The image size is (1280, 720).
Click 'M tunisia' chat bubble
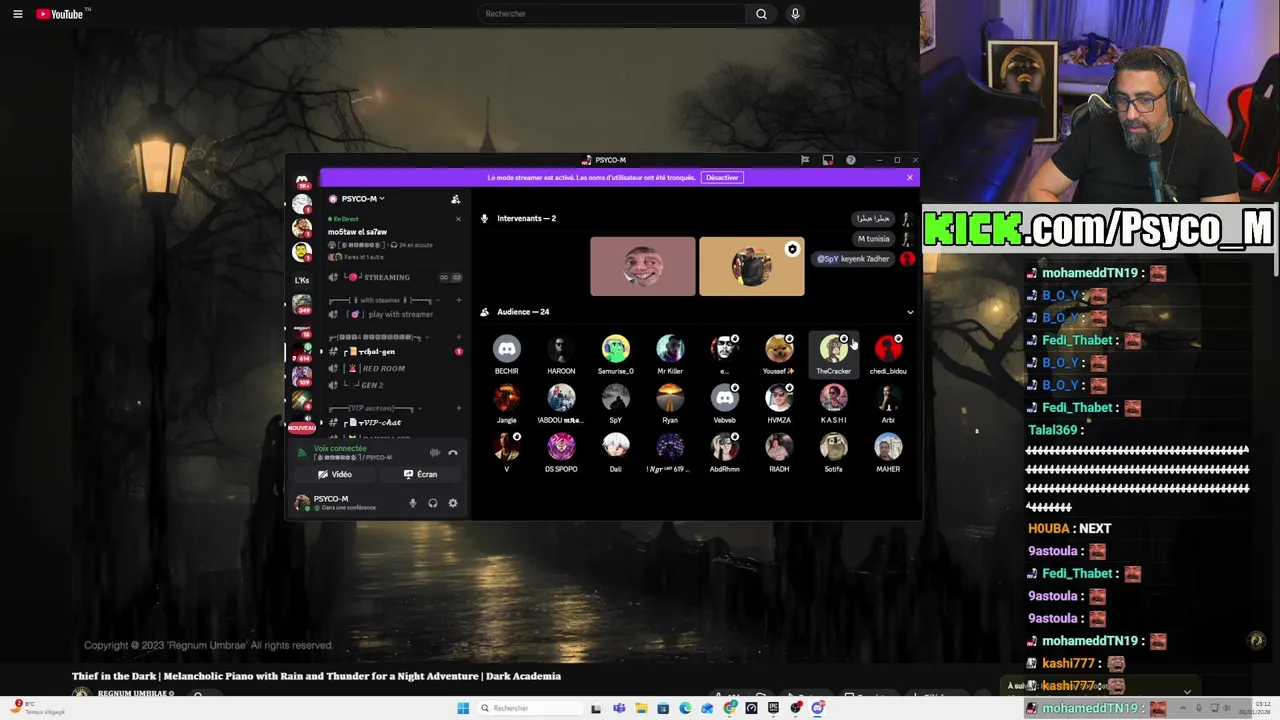click(x=873, y=239)
